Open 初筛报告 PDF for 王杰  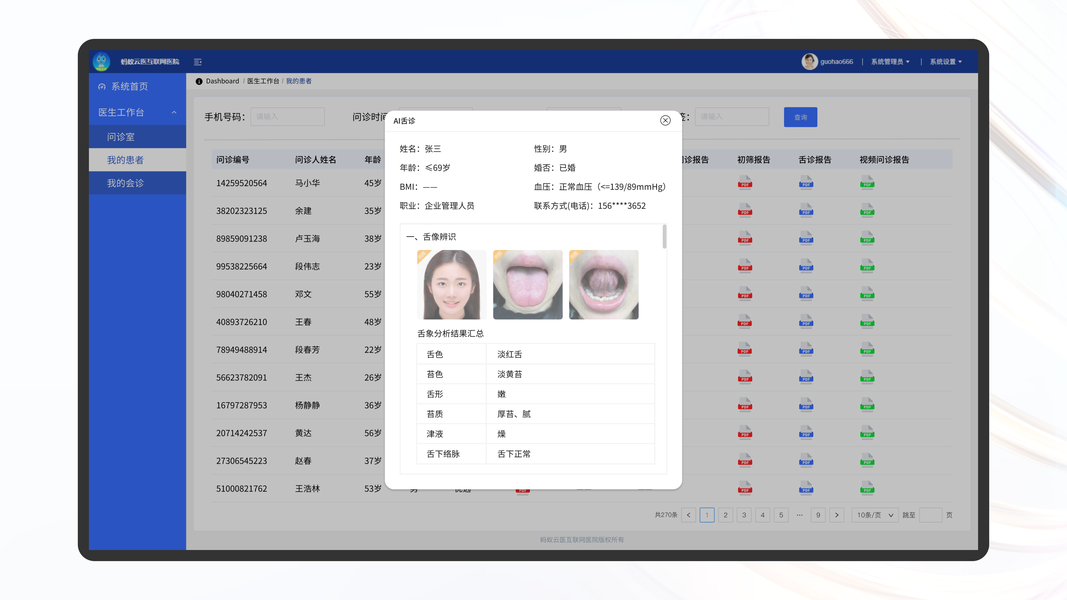[744, 377]
